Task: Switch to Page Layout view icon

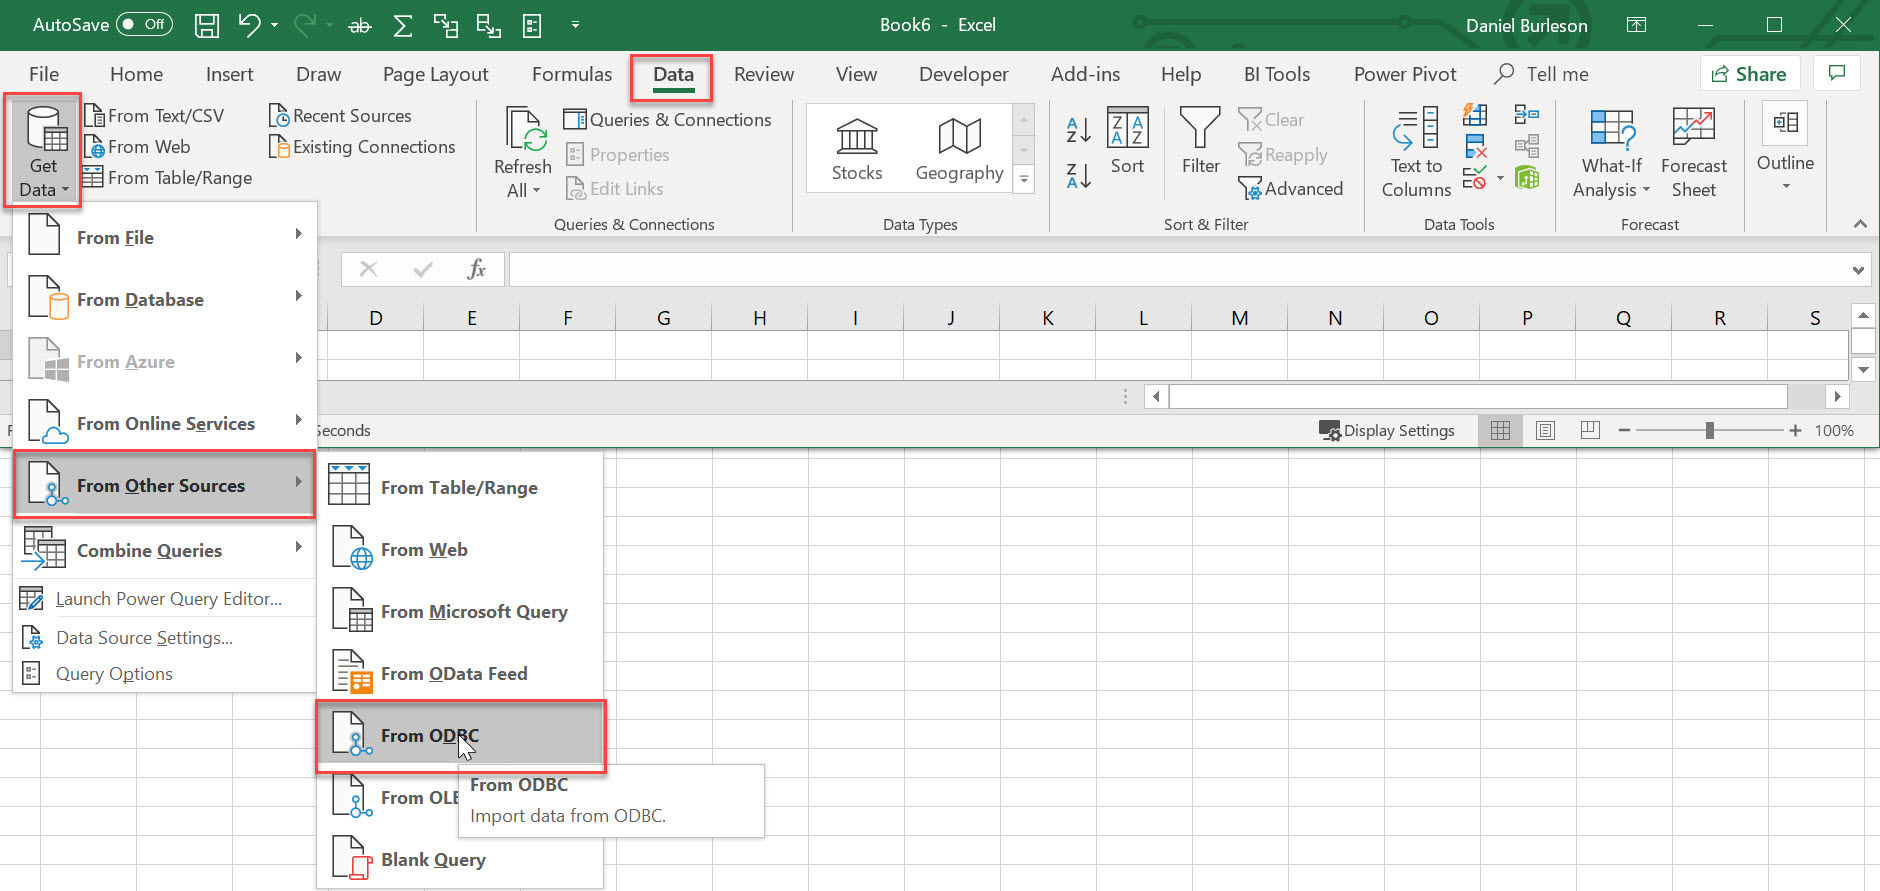Action: pos(1545,430)
